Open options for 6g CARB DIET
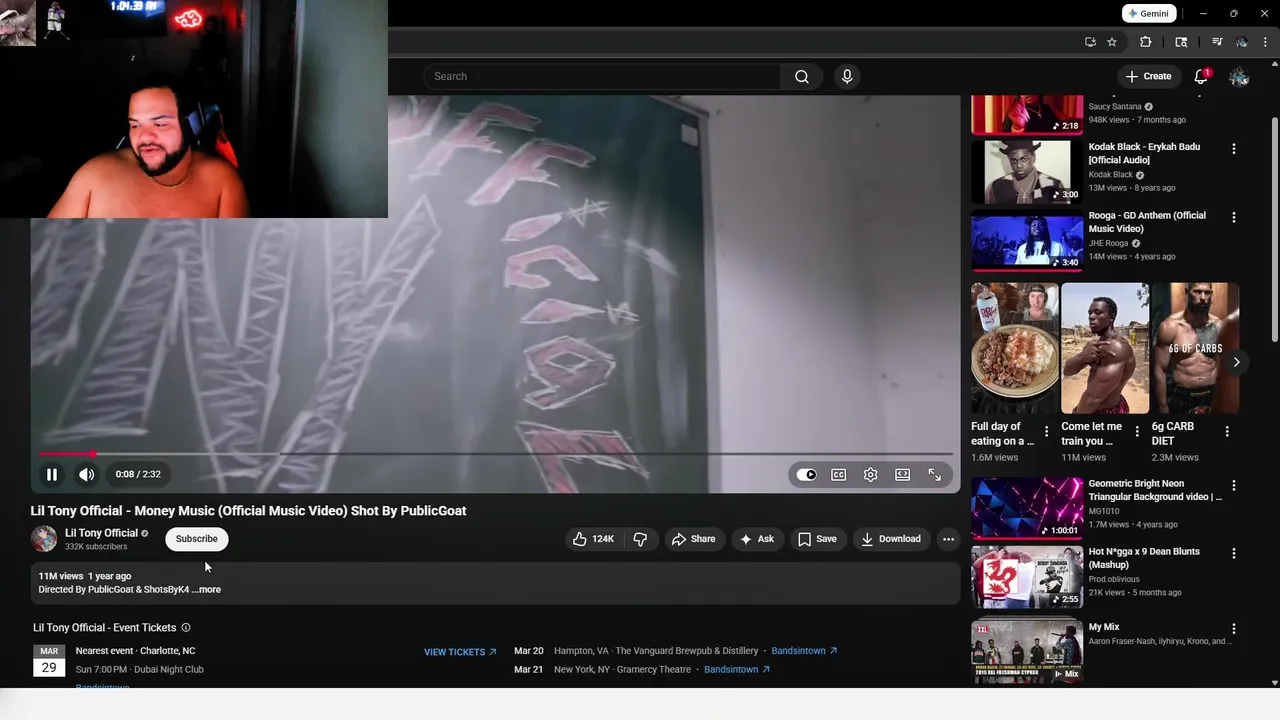Image resolution: width=1280 pixels, height=720 pixels. point(1227,432)
